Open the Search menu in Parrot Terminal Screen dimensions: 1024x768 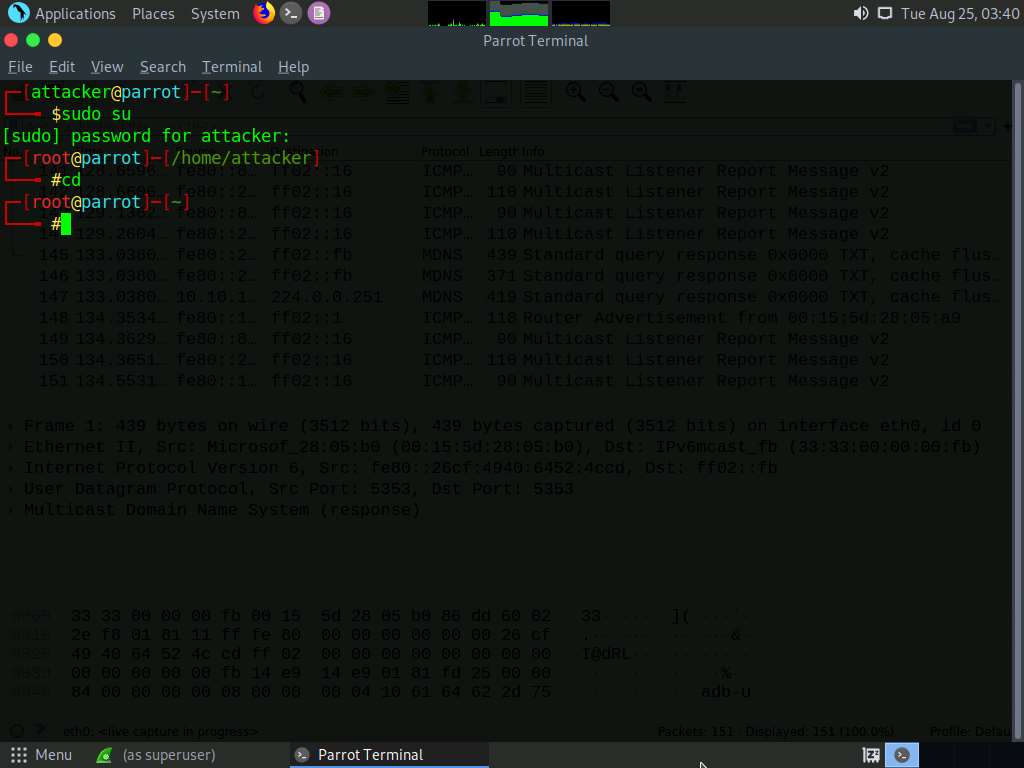click(x=163, y=67)
